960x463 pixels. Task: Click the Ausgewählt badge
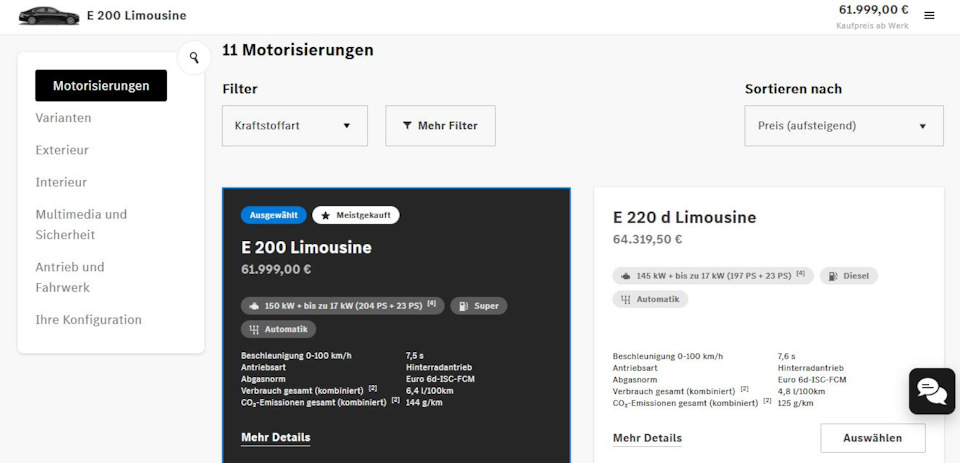(x=274, y=215)
